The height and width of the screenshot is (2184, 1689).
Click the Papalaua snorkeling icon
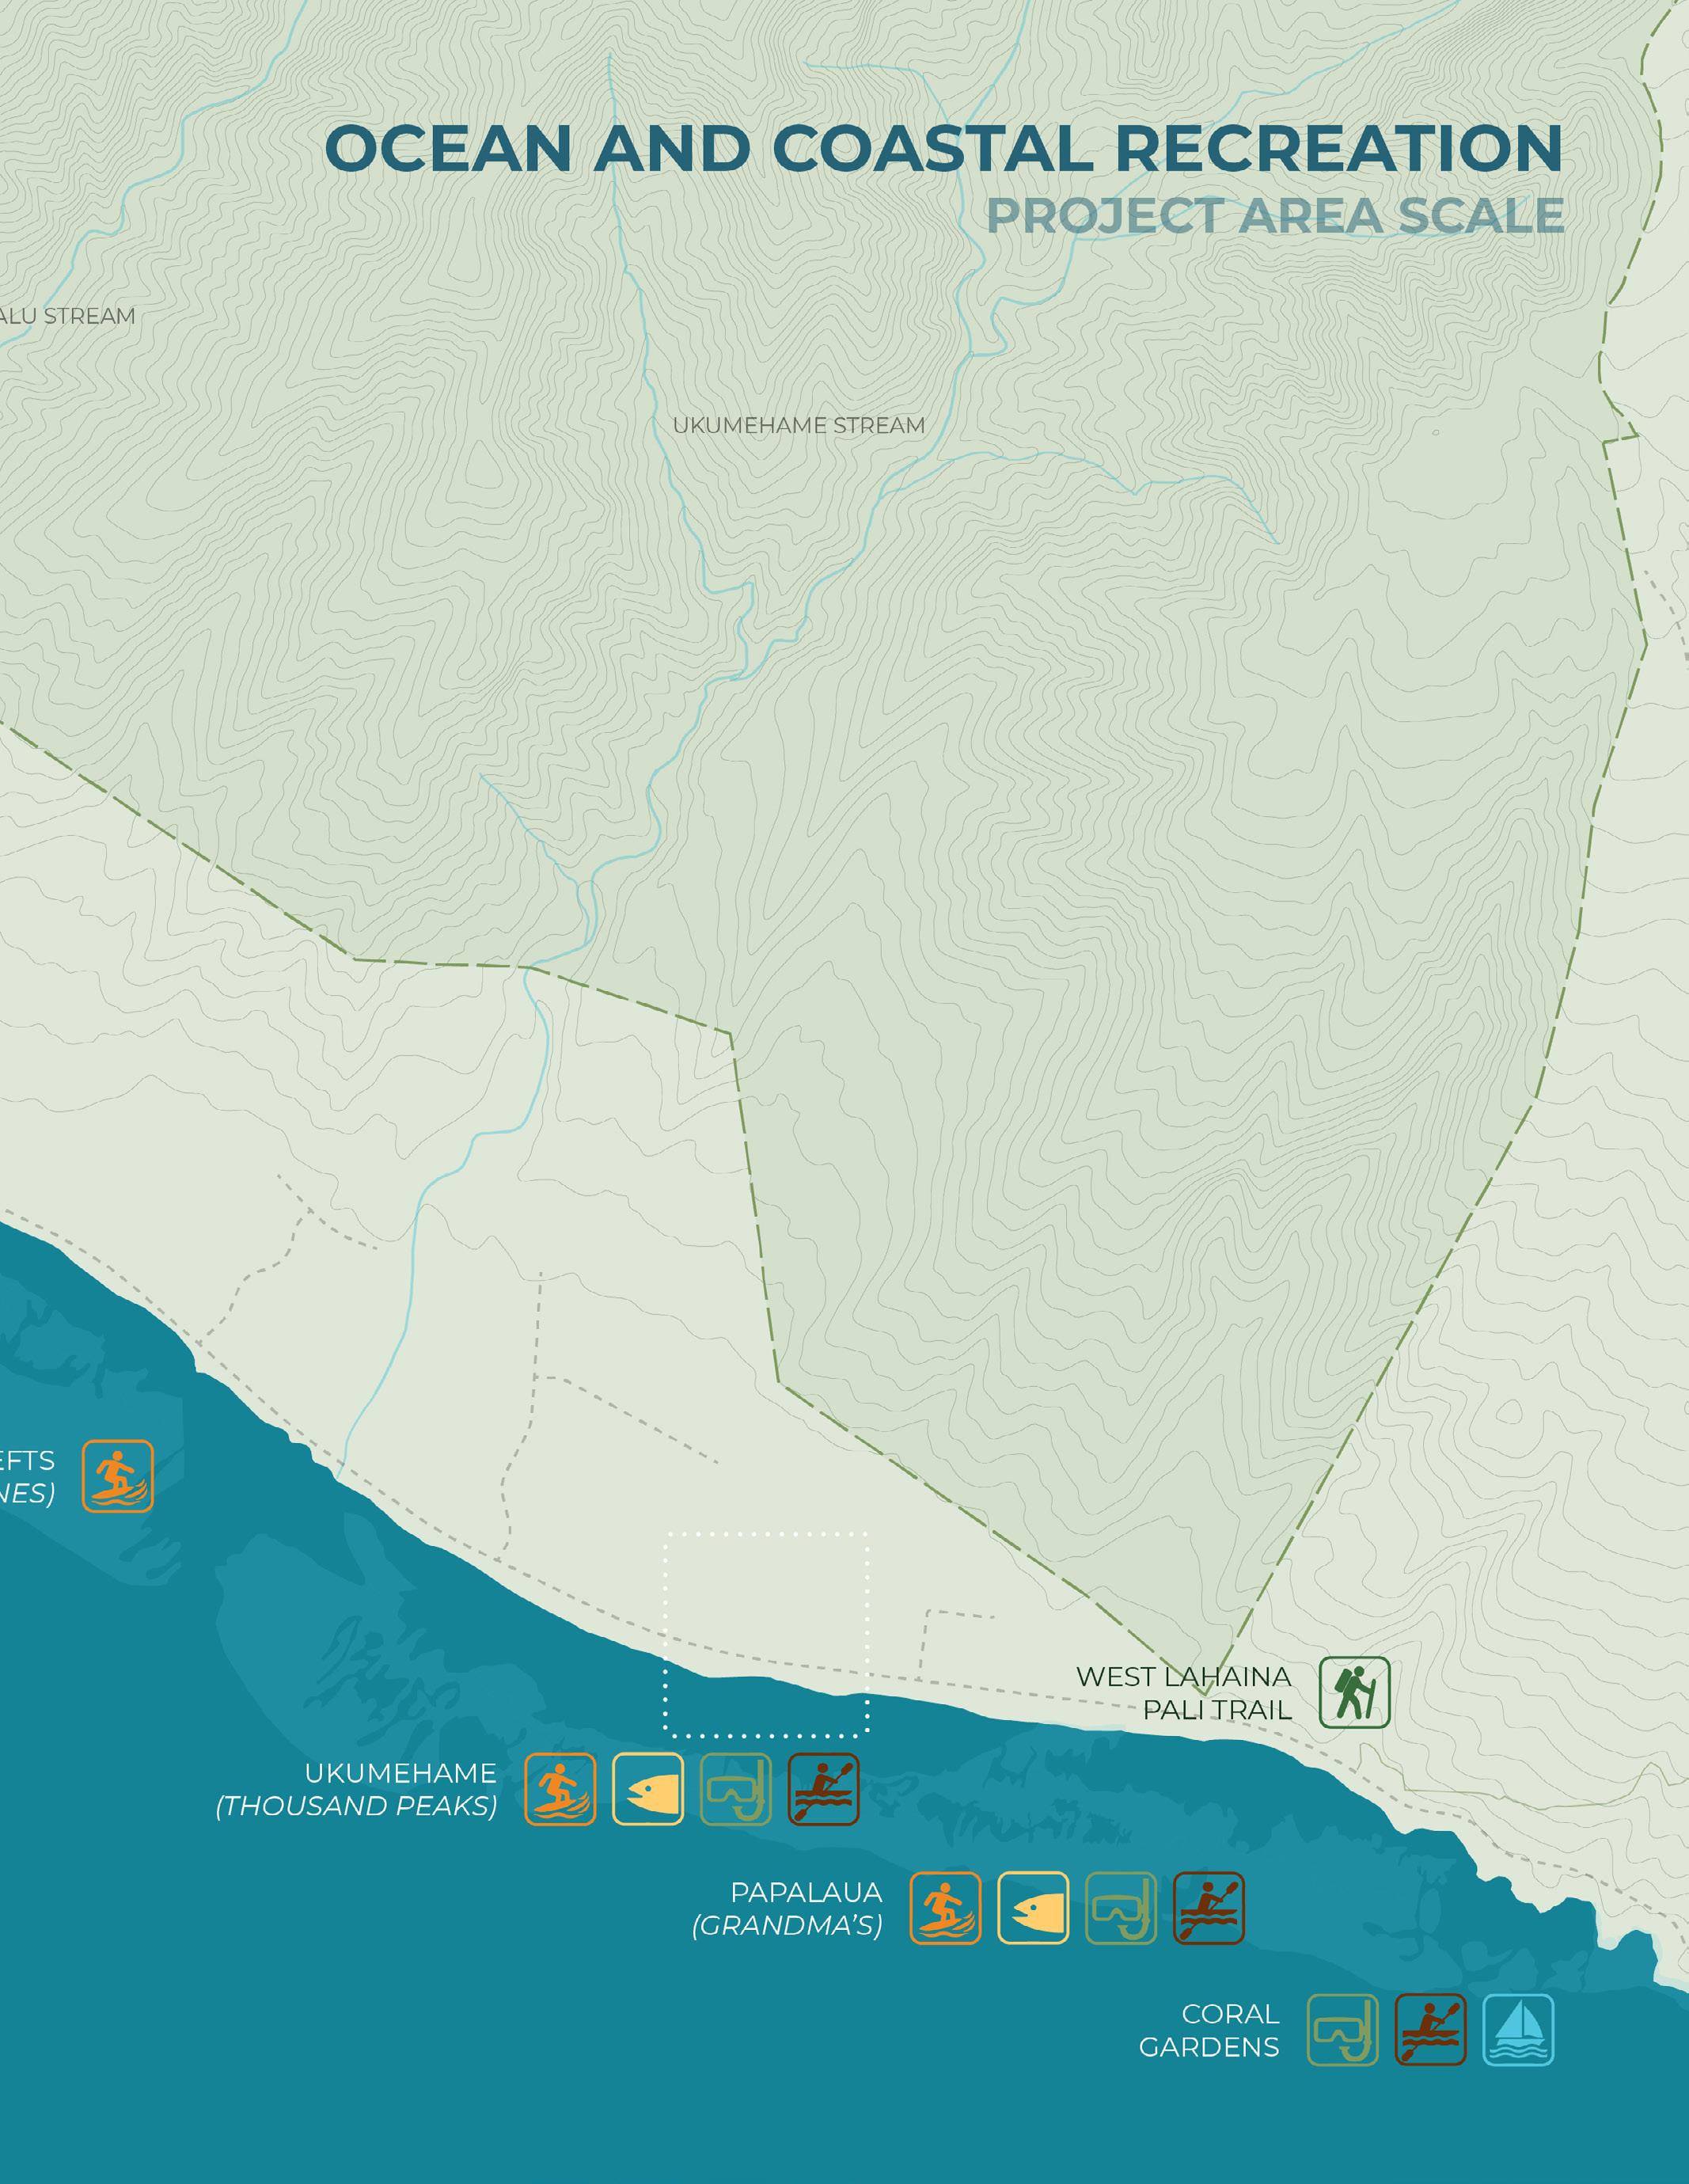click(1121, 1908)
